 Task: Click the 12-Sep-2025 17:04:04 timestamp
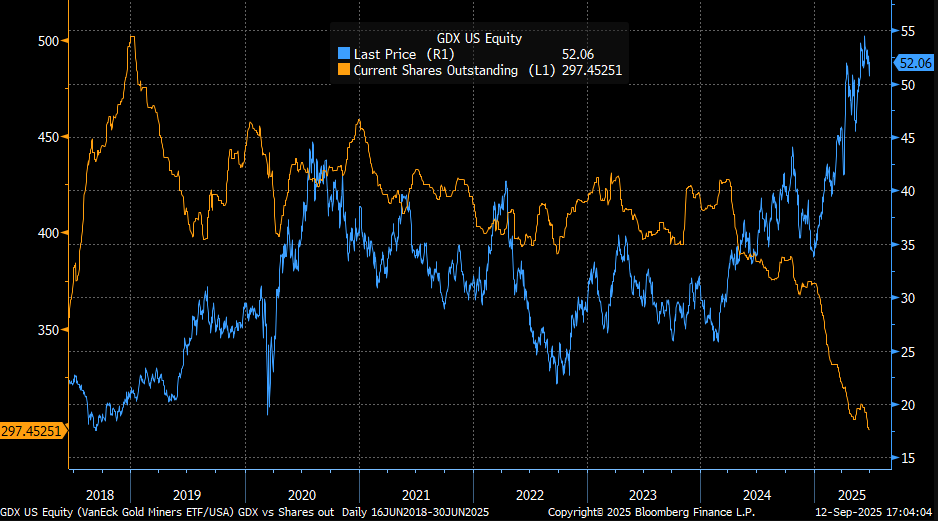point(878,512)
